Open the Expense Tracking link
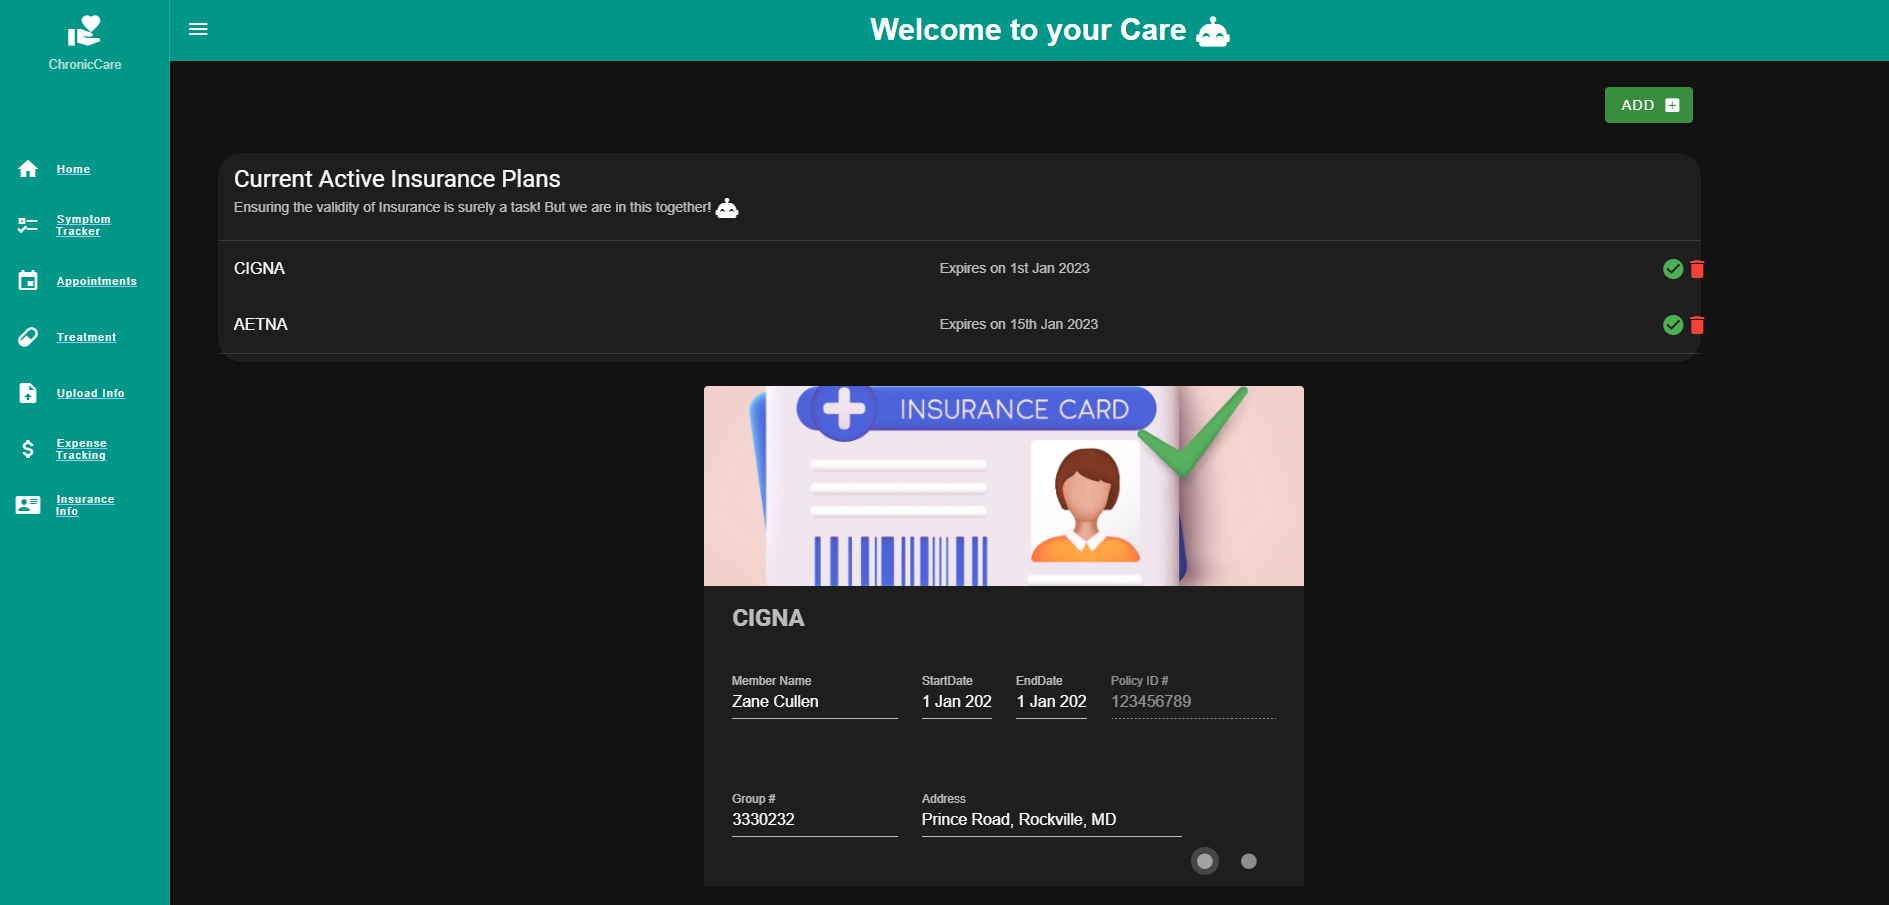The width and height of the screenshot is (1889, 905). [81, 449]
